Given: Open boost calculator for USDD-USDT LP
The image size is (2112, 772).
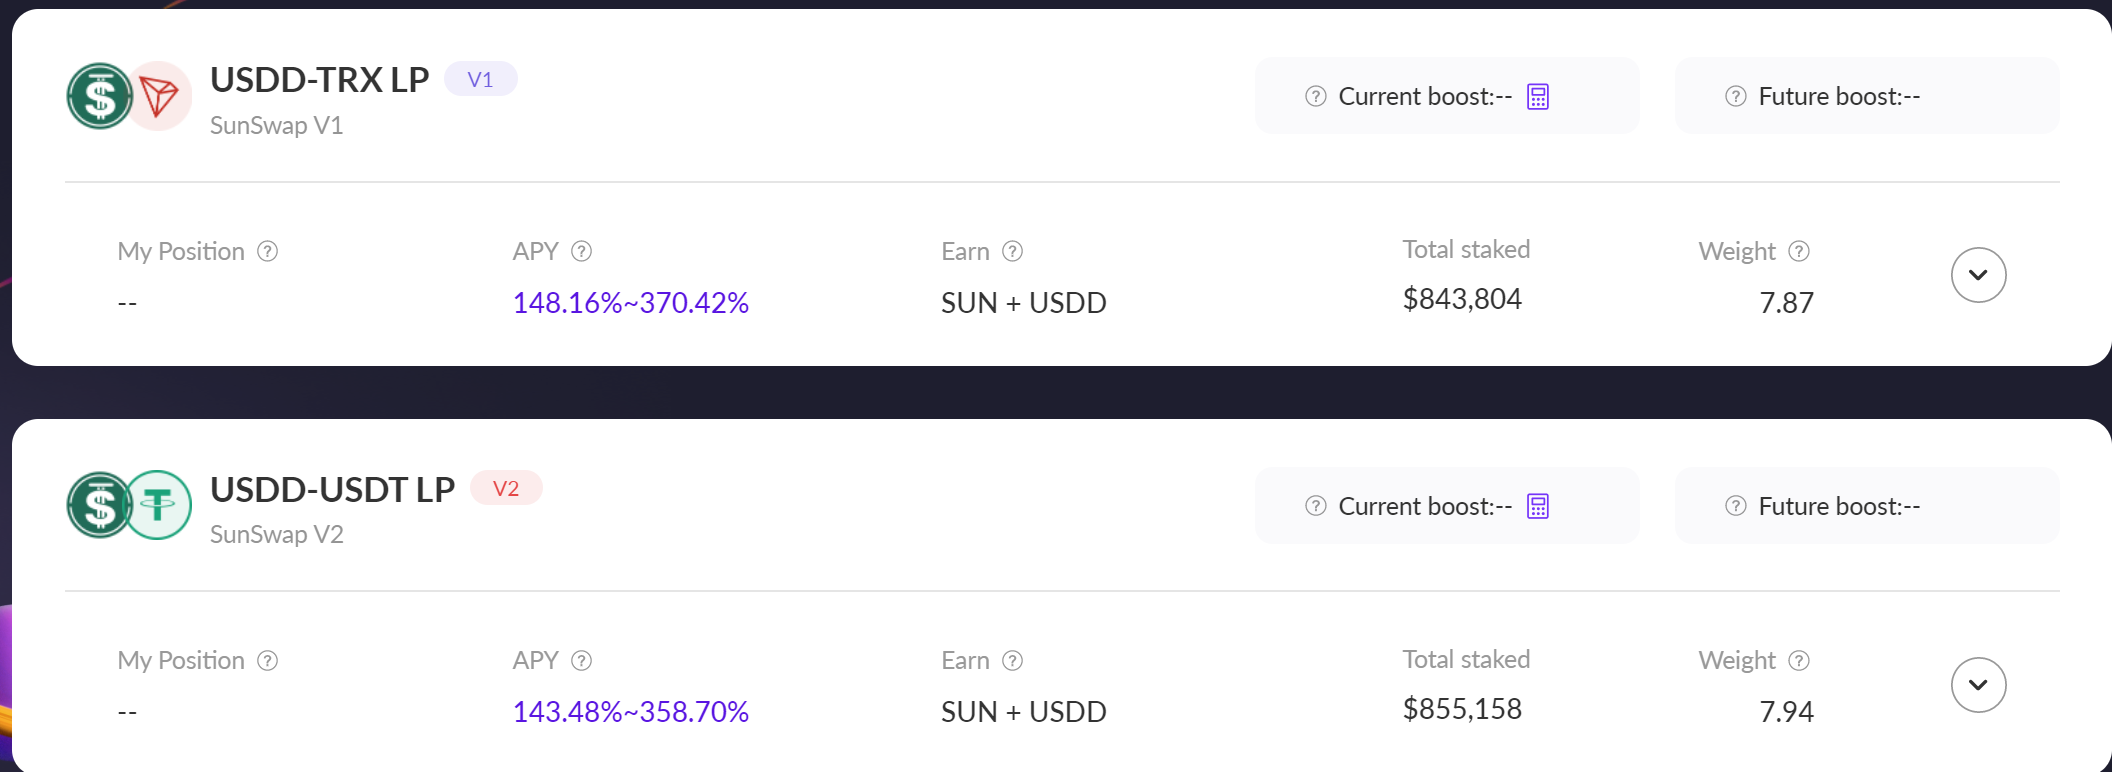Looking at the screenshot, I should coord(1538,507).
